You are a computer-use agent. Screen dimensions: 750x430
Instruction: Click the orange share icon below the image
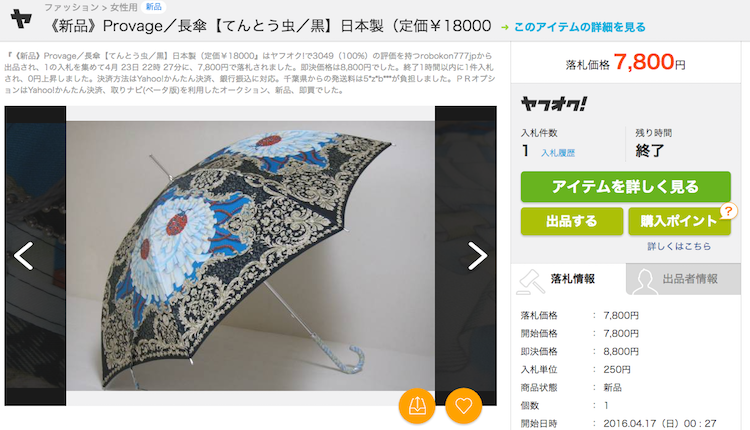pyautogui.click(x=417, y=406)
